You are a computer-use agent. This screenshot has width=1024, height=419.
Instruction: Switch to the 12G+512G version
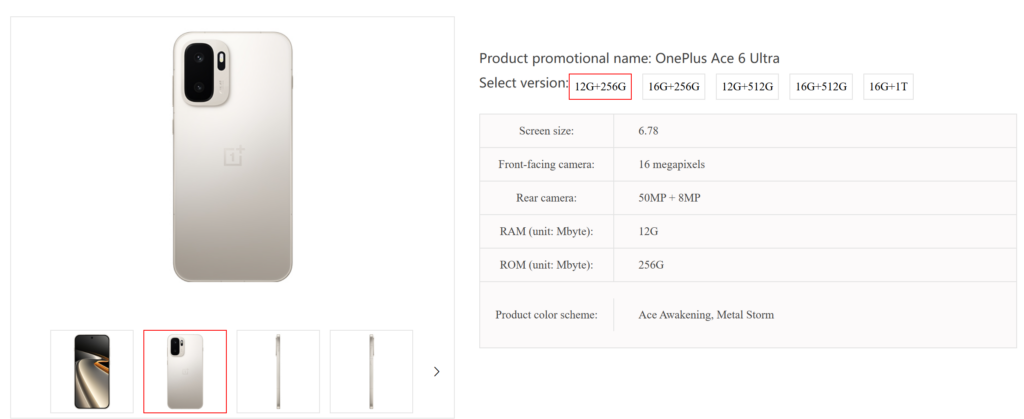pos(747,87)
